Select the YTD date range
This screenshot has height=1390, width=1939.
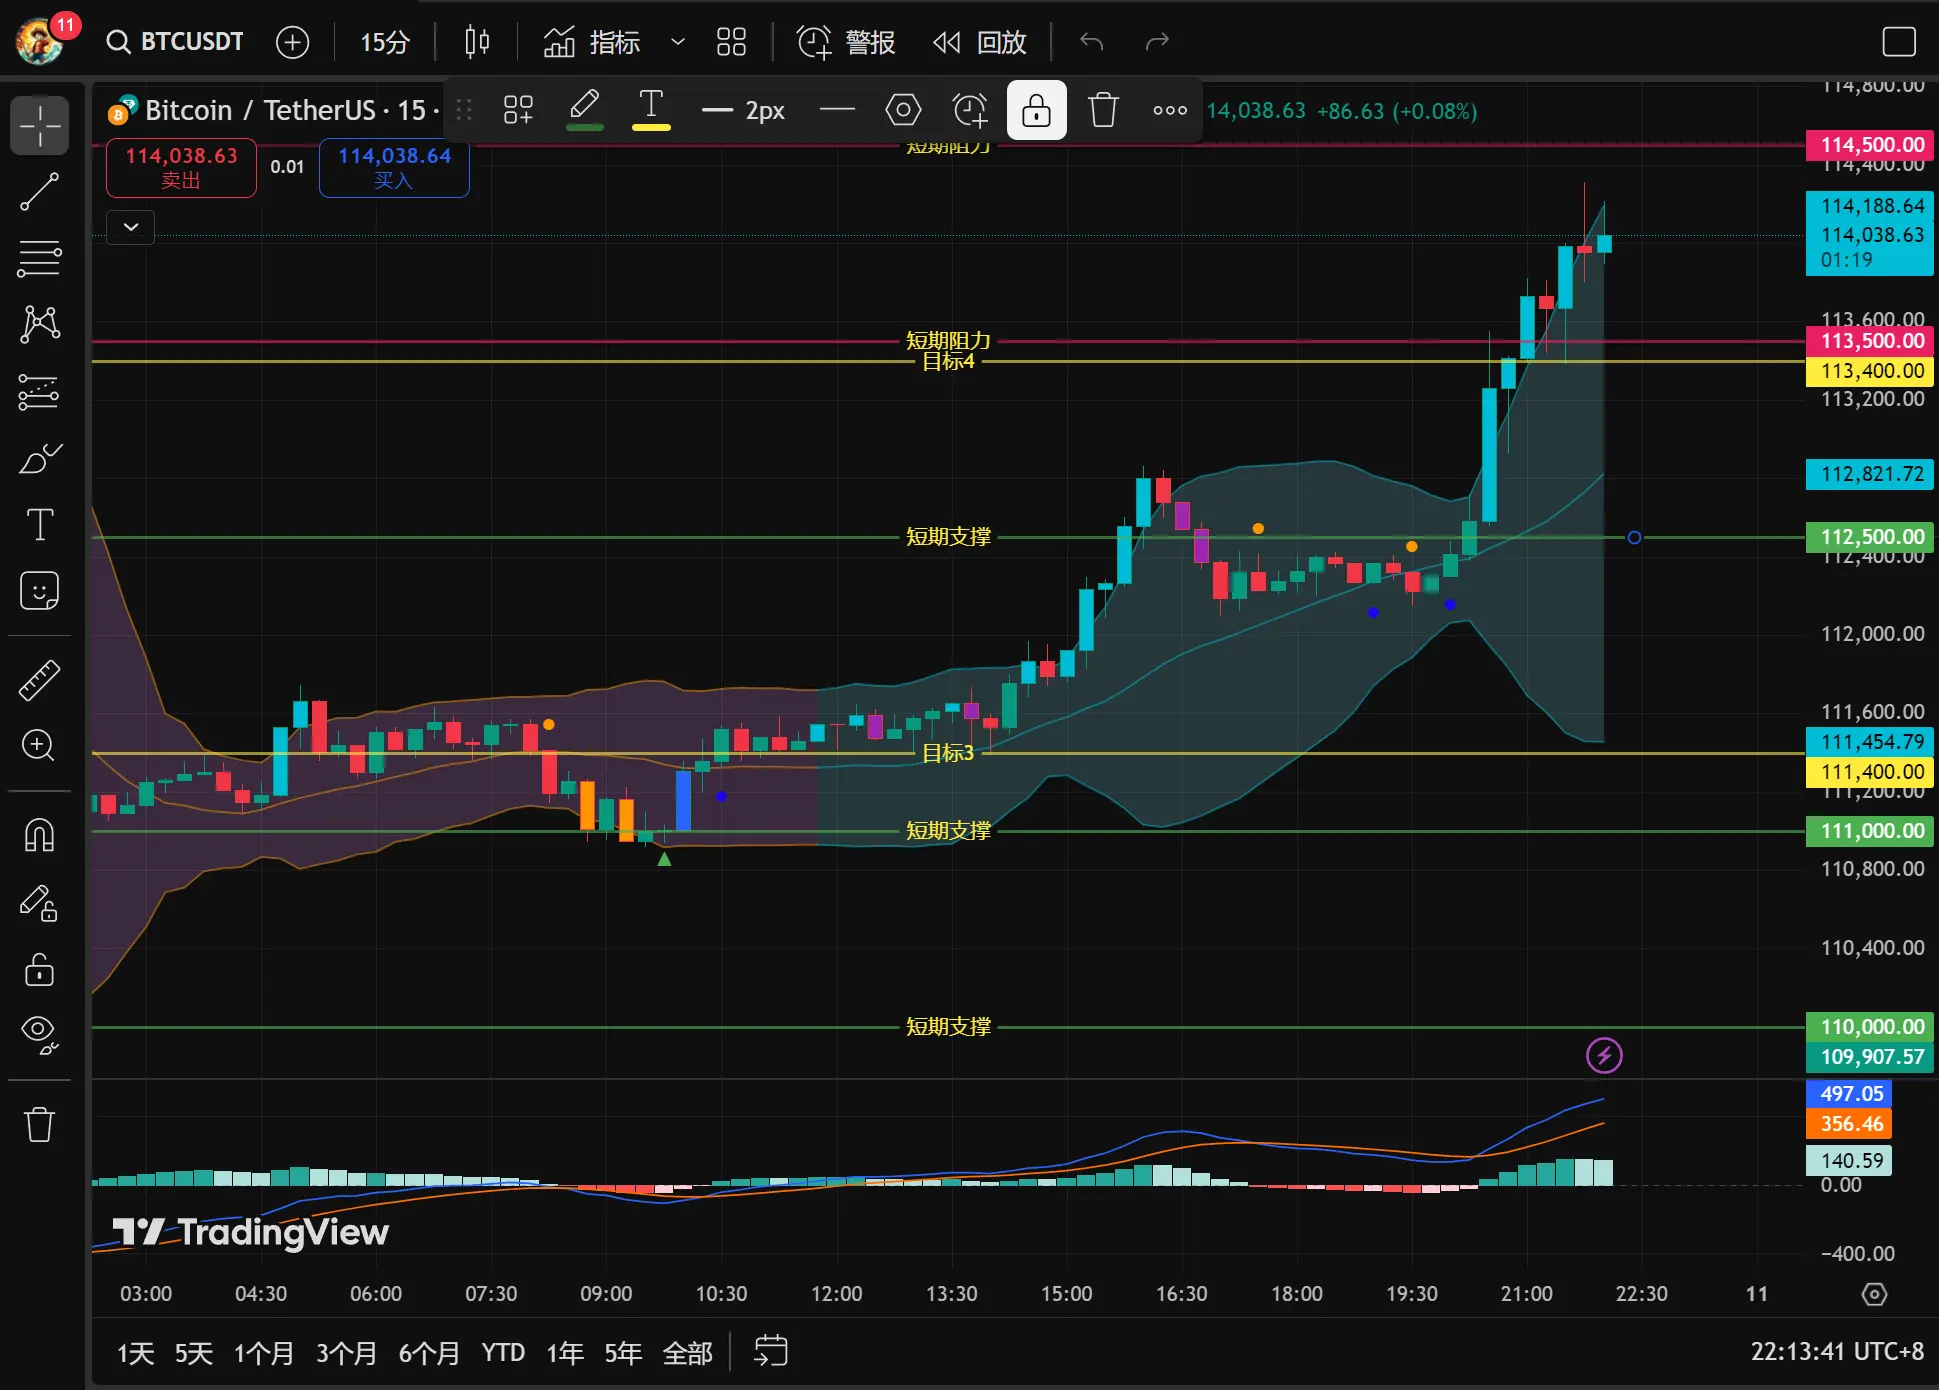(503, 1353)
